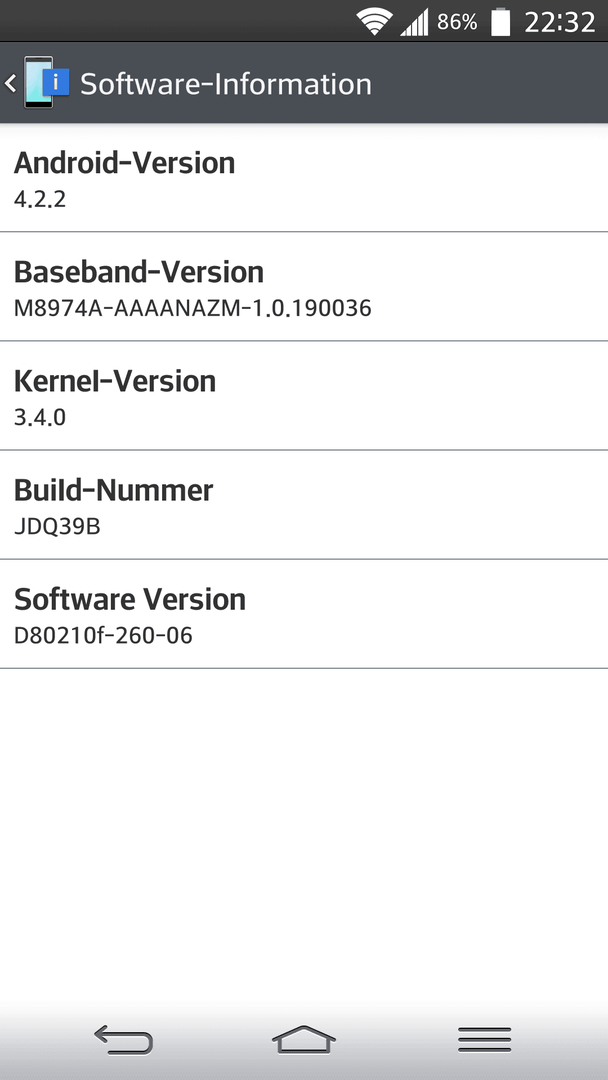Tap the D80210f-260-06 software value
The height and width of the screenshot is (1080, 608).
tap(103, 636)
